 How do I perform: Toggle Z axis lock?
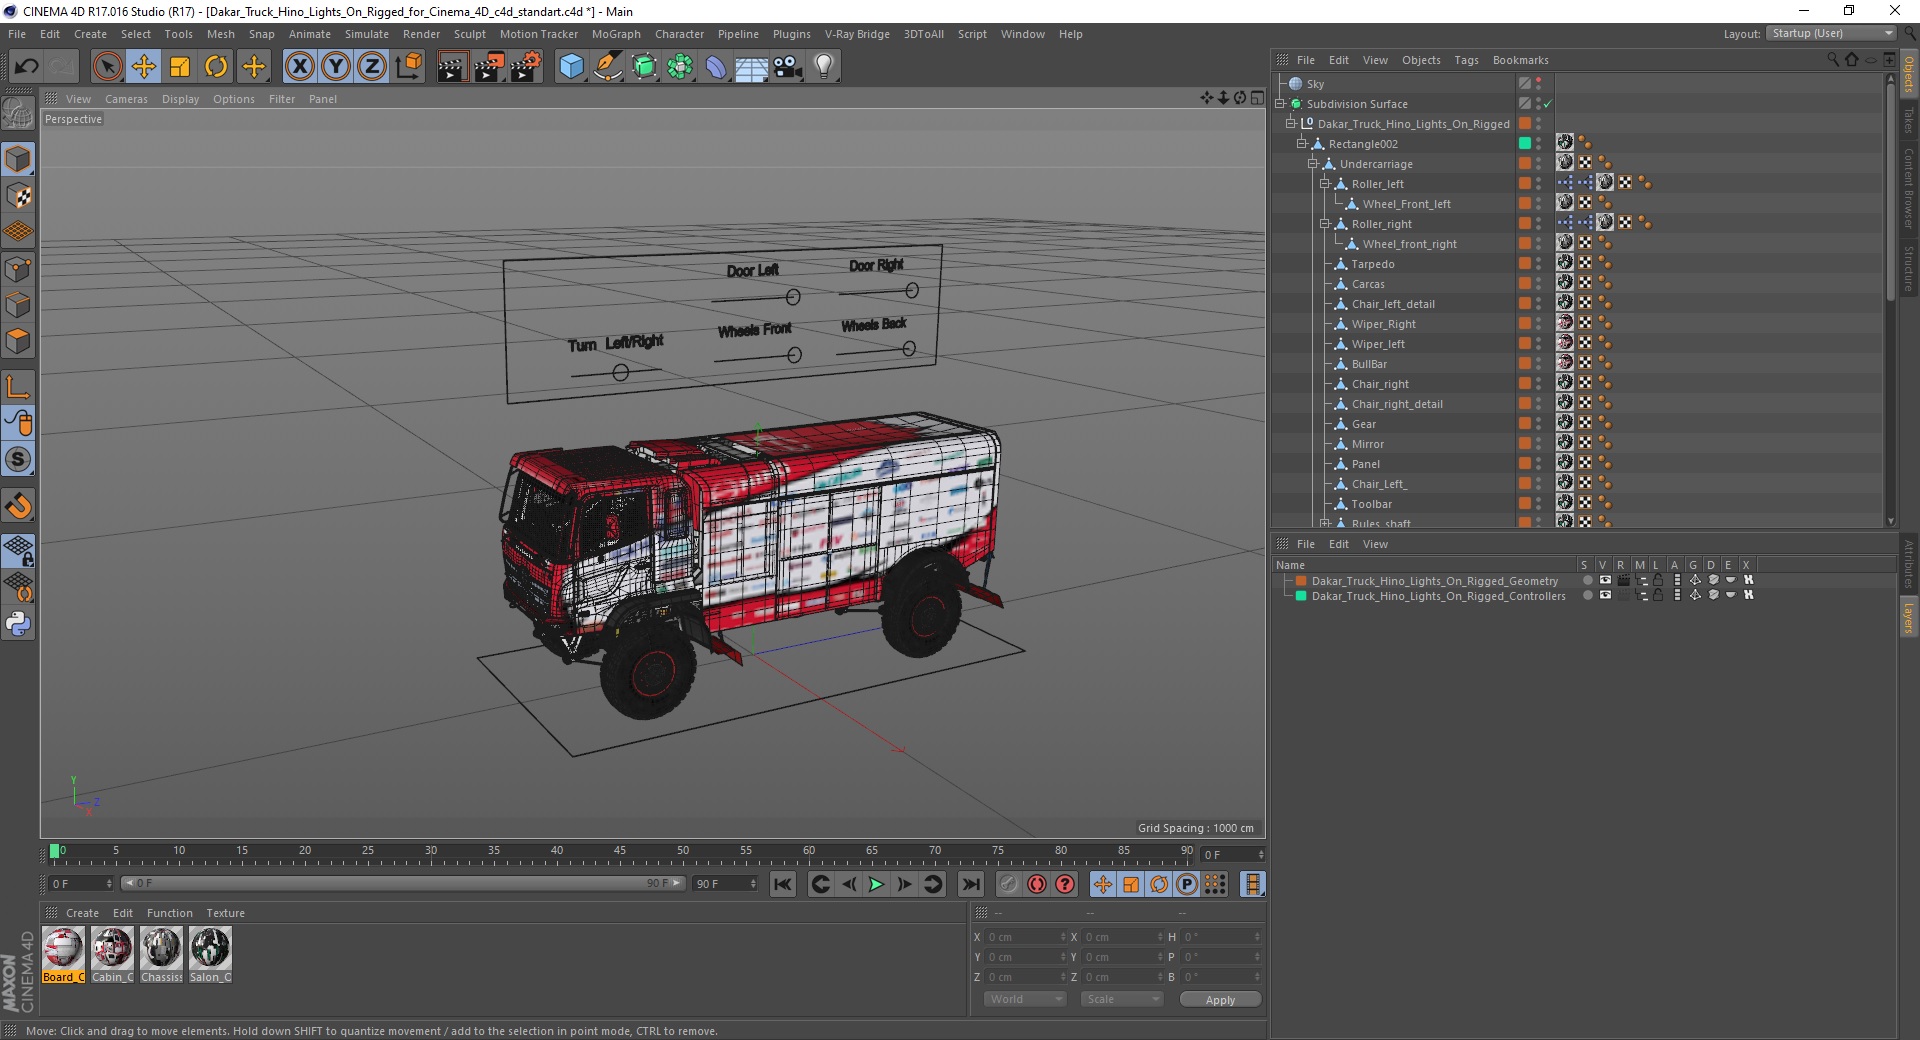click(372, 67)
